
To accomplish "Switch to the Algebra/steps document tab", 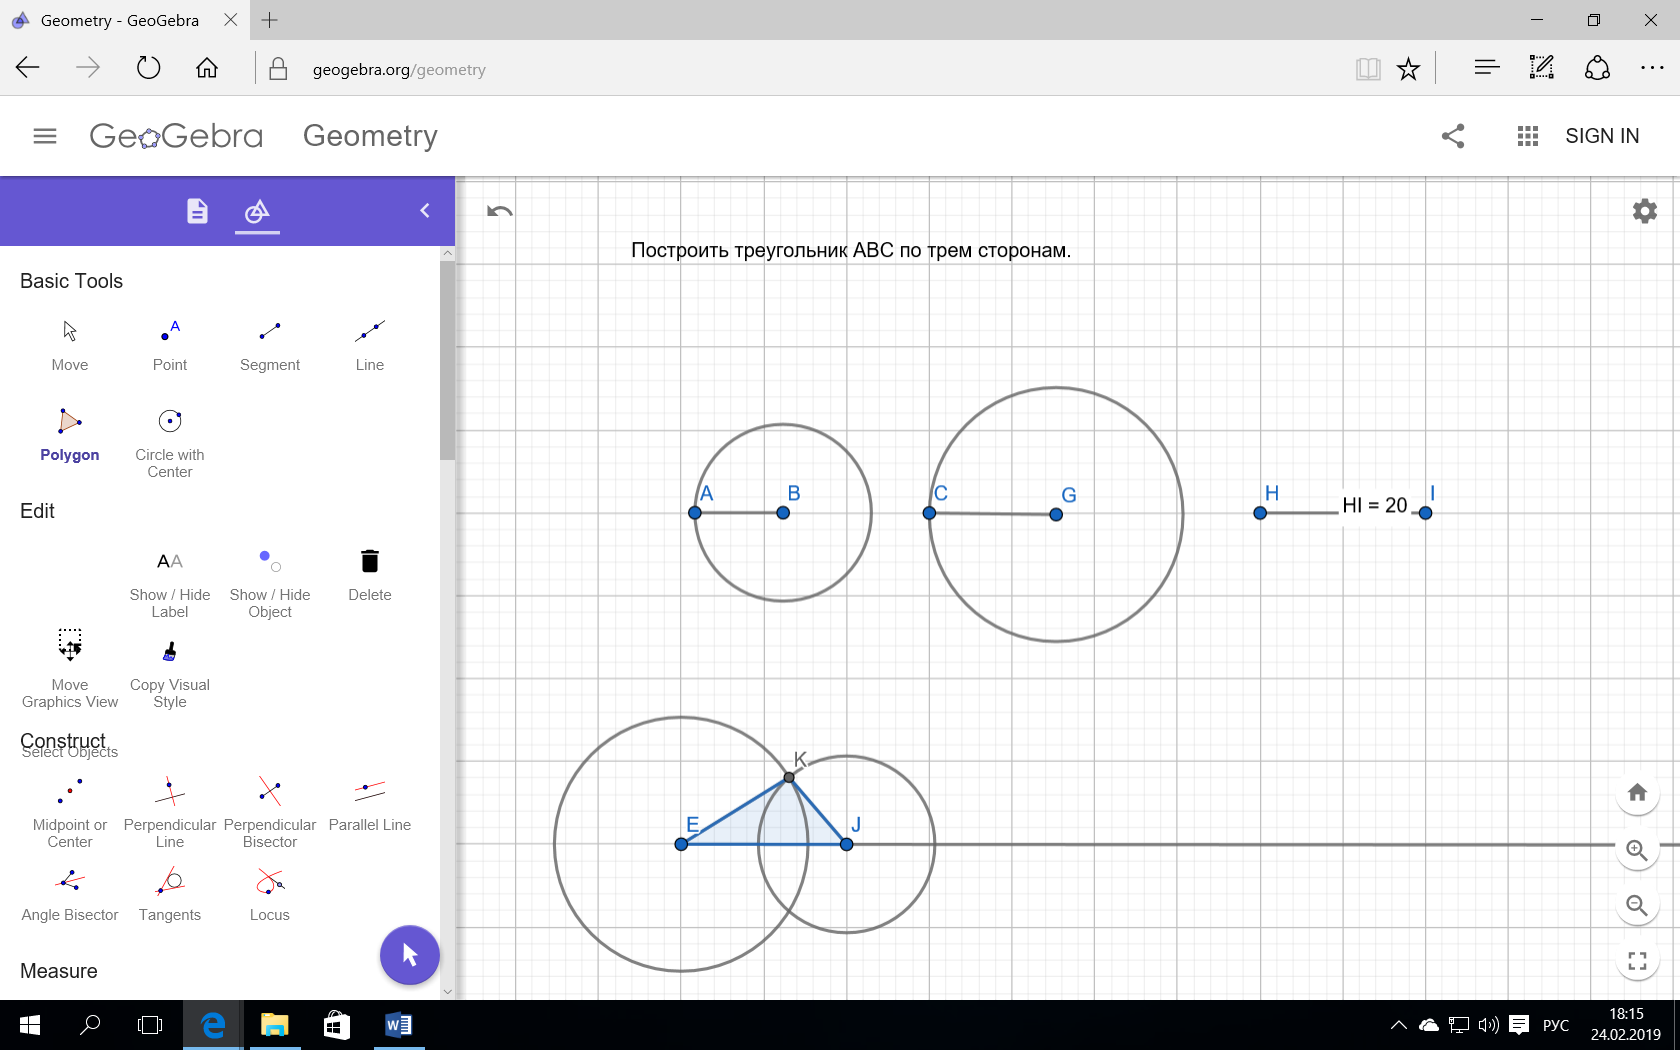I will click(197, 211).
